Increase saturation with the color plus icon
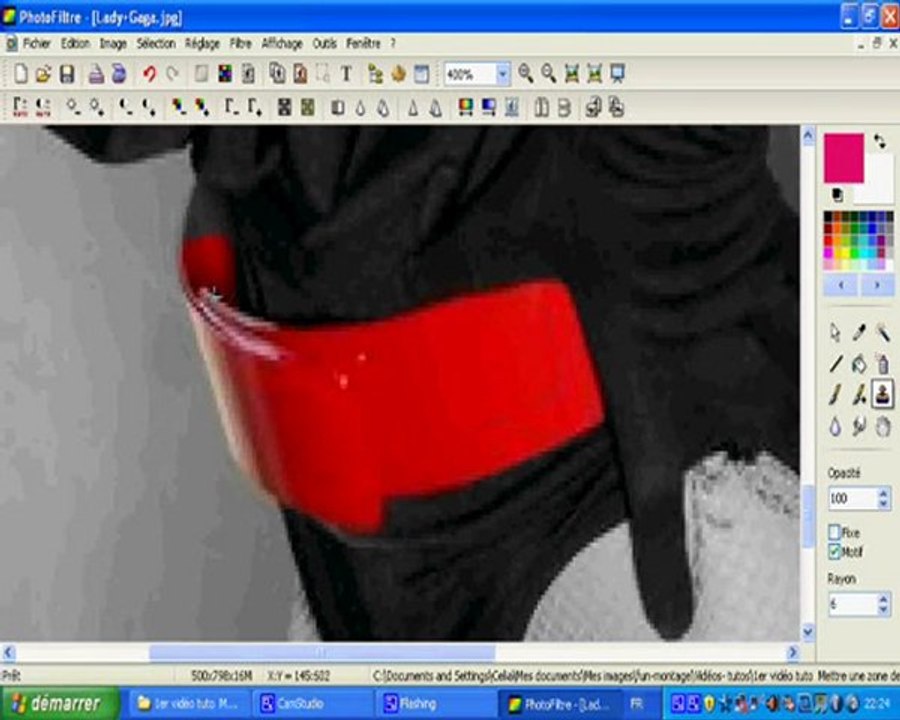 coord(201,107)
